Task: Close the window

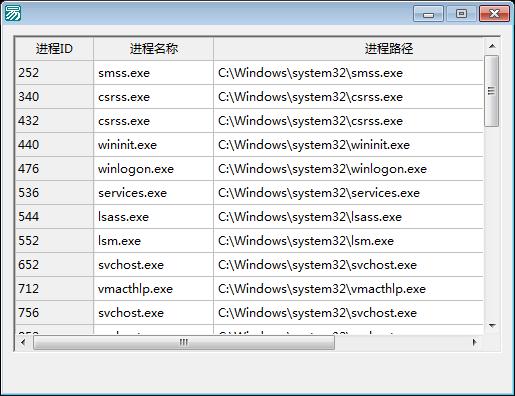Action: pyautogui.click(x=494, y=14)
